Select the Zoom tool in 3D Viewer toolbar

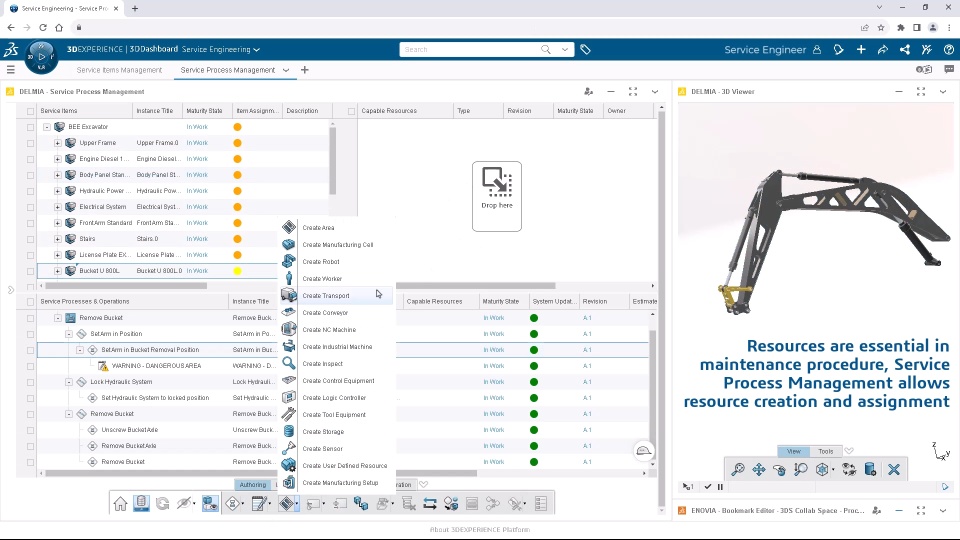coord(800,470)
